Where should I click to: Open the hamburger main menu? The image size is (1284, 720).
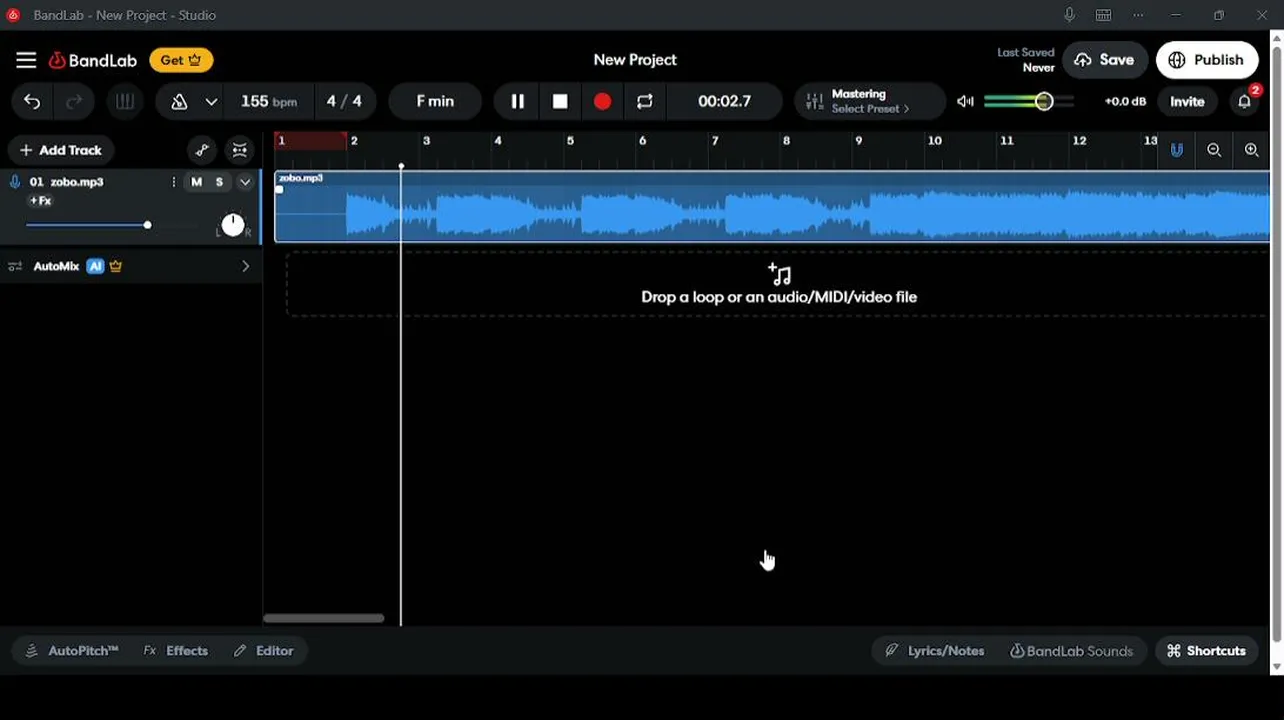tap(26, 60)
